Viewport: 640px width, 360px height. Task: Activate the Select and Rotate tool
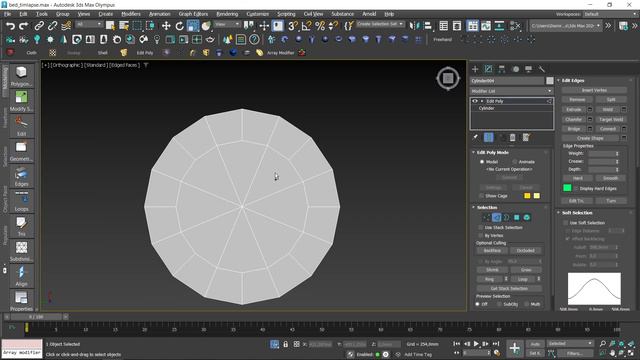pos(179,26)
